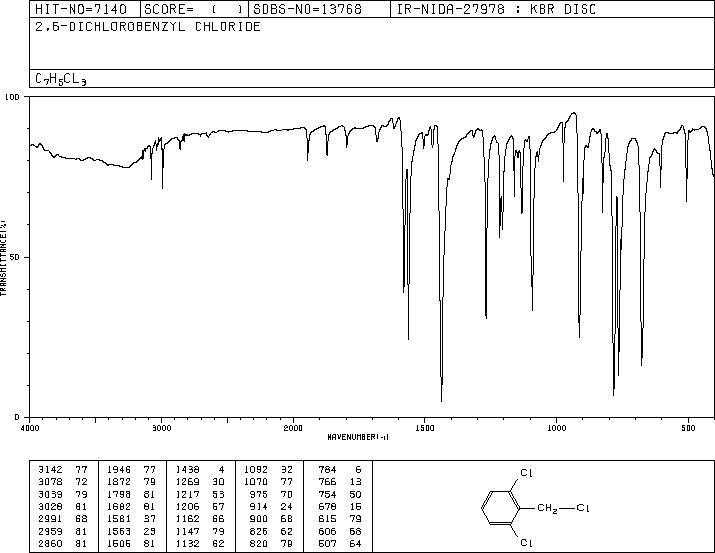The image size is (715, 553).
Task: Click the 1269 peak table entry
Action: [x=200, y=481]
